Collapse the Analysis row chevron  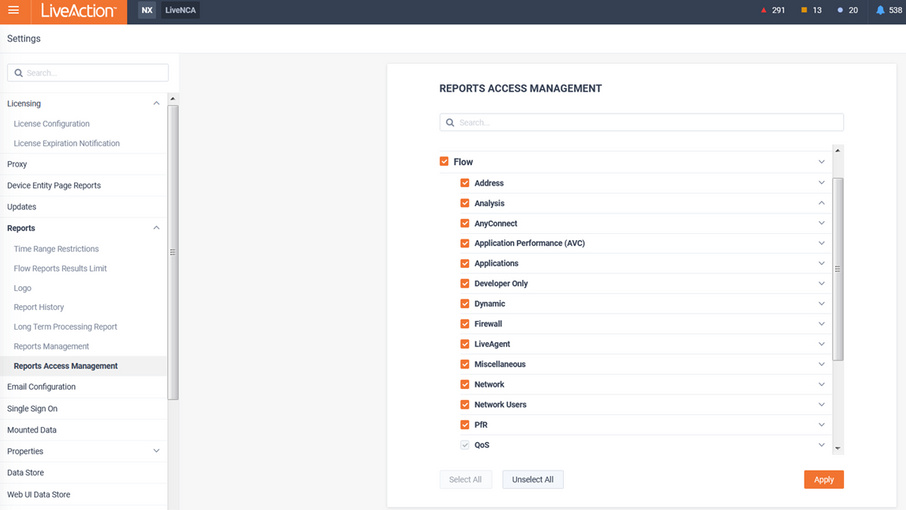pyautogui.click(x=821, y=203)
